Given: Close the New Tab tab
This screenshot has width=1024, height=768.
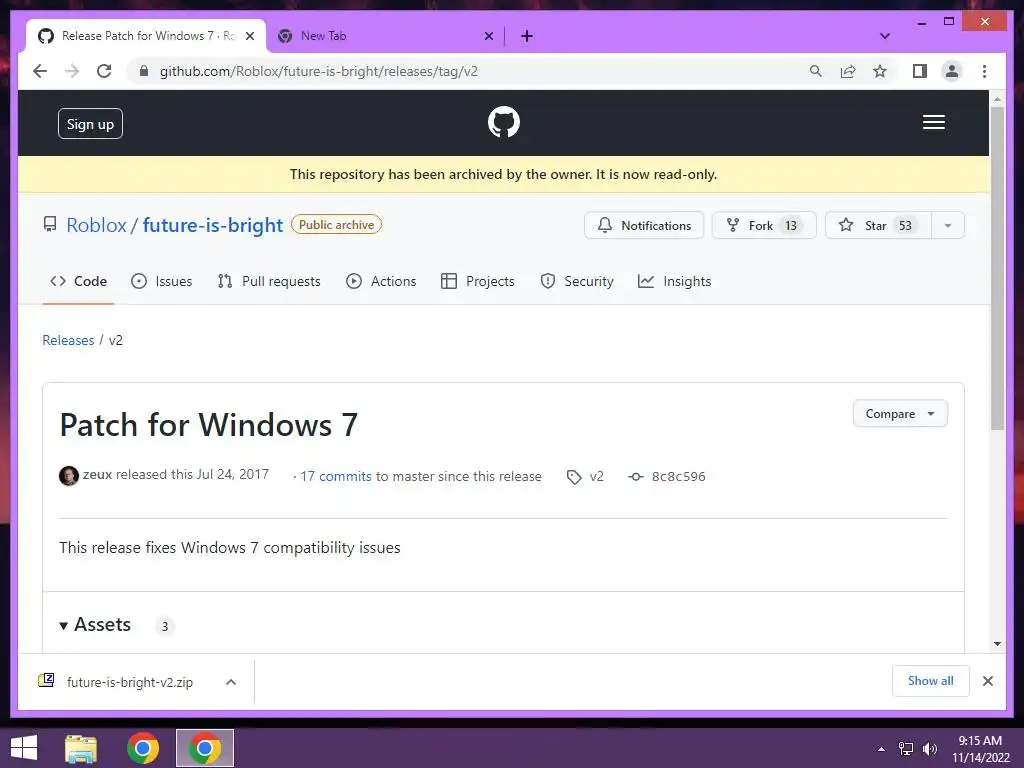Looking at the screenshot, I should click(488, 36).
